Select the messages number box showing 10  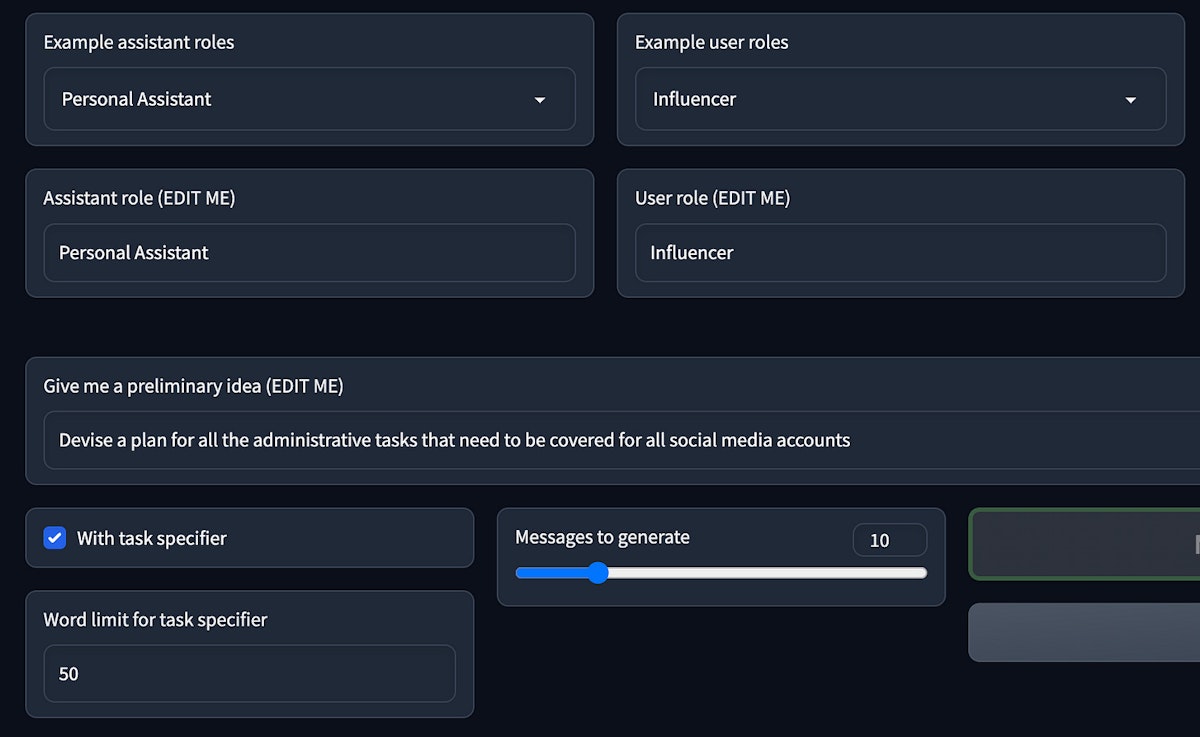889,540
